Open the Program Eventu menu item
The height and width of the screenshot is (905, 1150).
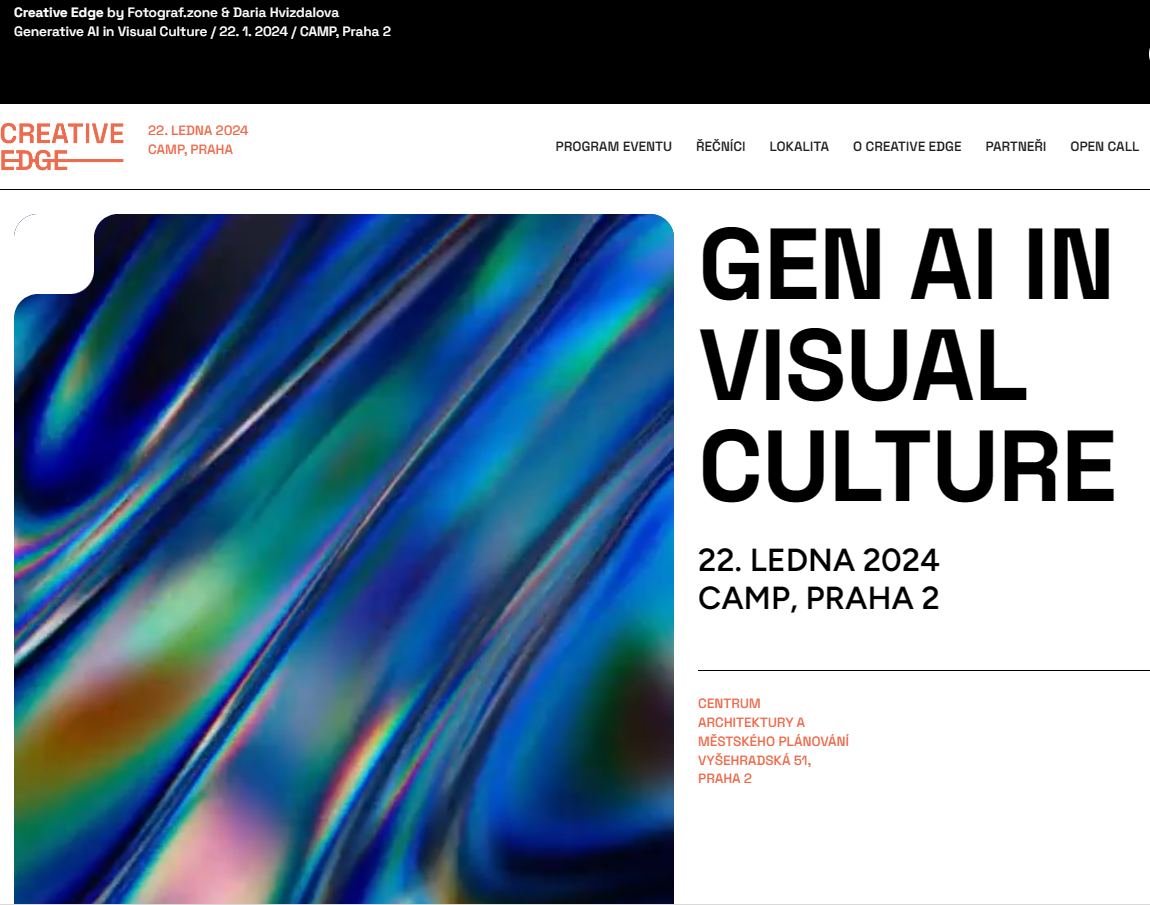click(613, 147)
